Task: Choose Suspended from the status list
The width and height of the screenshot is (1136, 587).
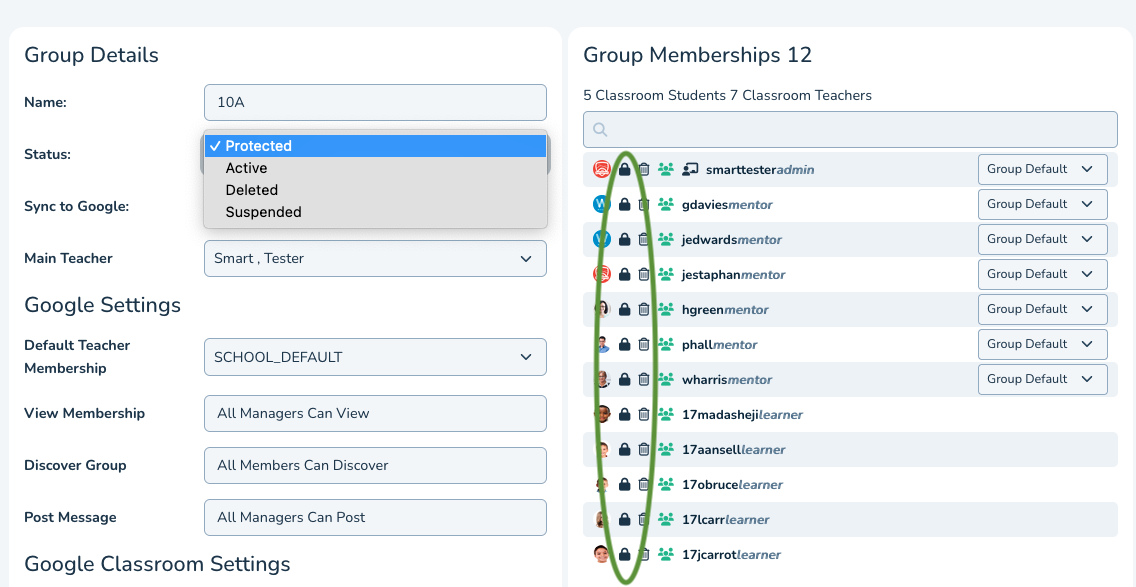Action: point(263,212)
